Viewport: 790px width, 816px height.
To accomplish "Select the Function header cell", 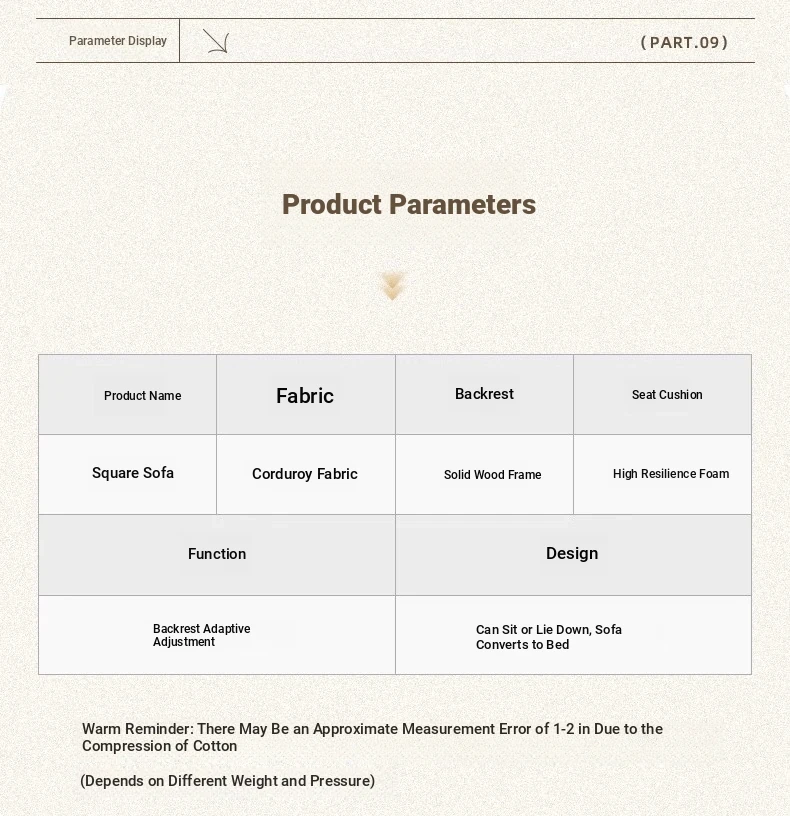I will (x=217, y=555).
